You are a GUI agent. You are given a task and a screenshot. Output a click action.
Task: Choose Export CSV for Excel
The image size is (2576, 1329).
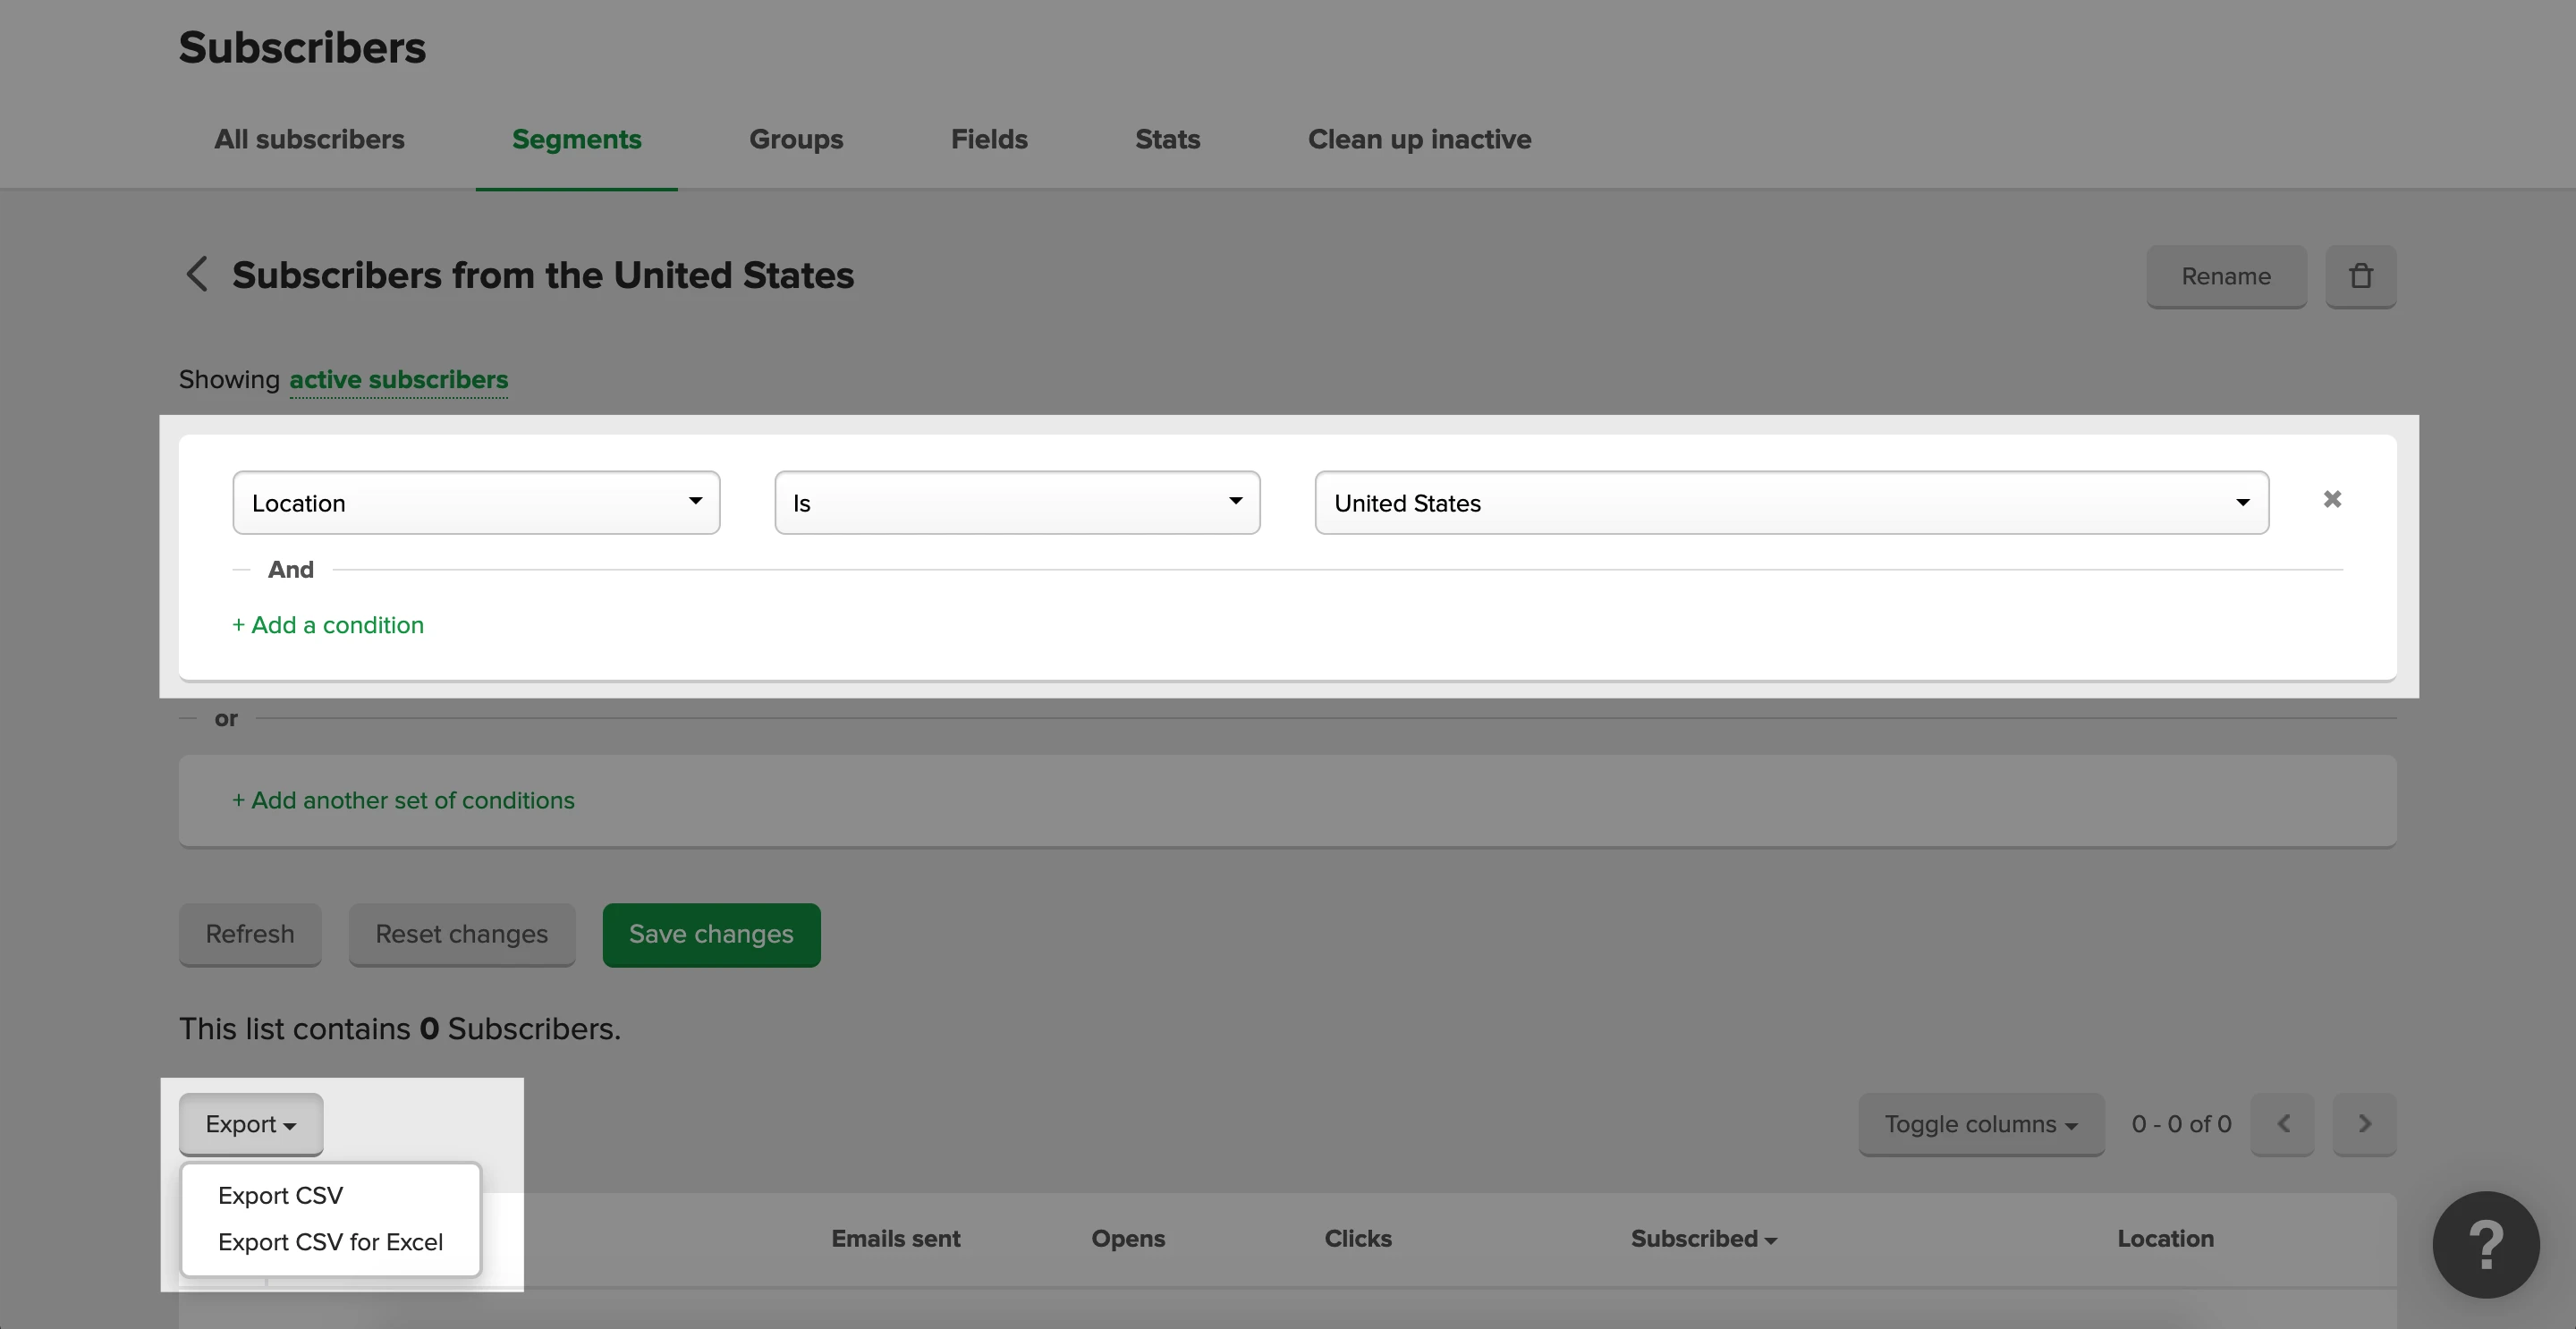[x=330, y=1241]
